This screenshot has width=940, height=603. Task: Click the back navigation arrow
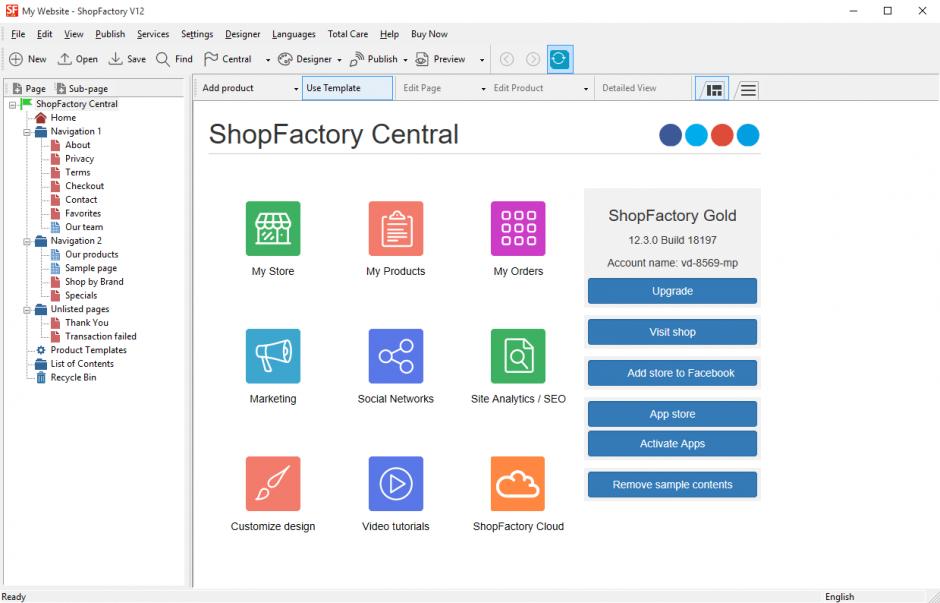pyautogui.click(x=507, y=59)
